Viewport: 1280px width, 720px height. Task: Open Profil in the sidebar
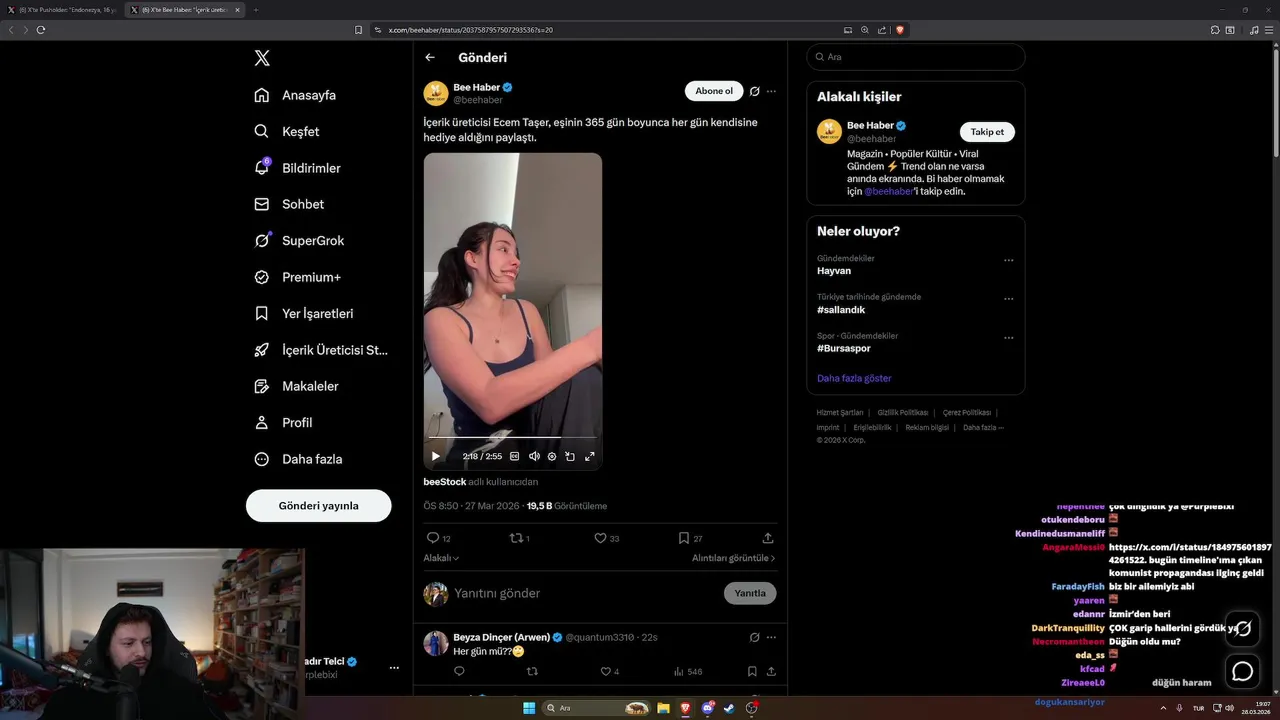point(283,422)
